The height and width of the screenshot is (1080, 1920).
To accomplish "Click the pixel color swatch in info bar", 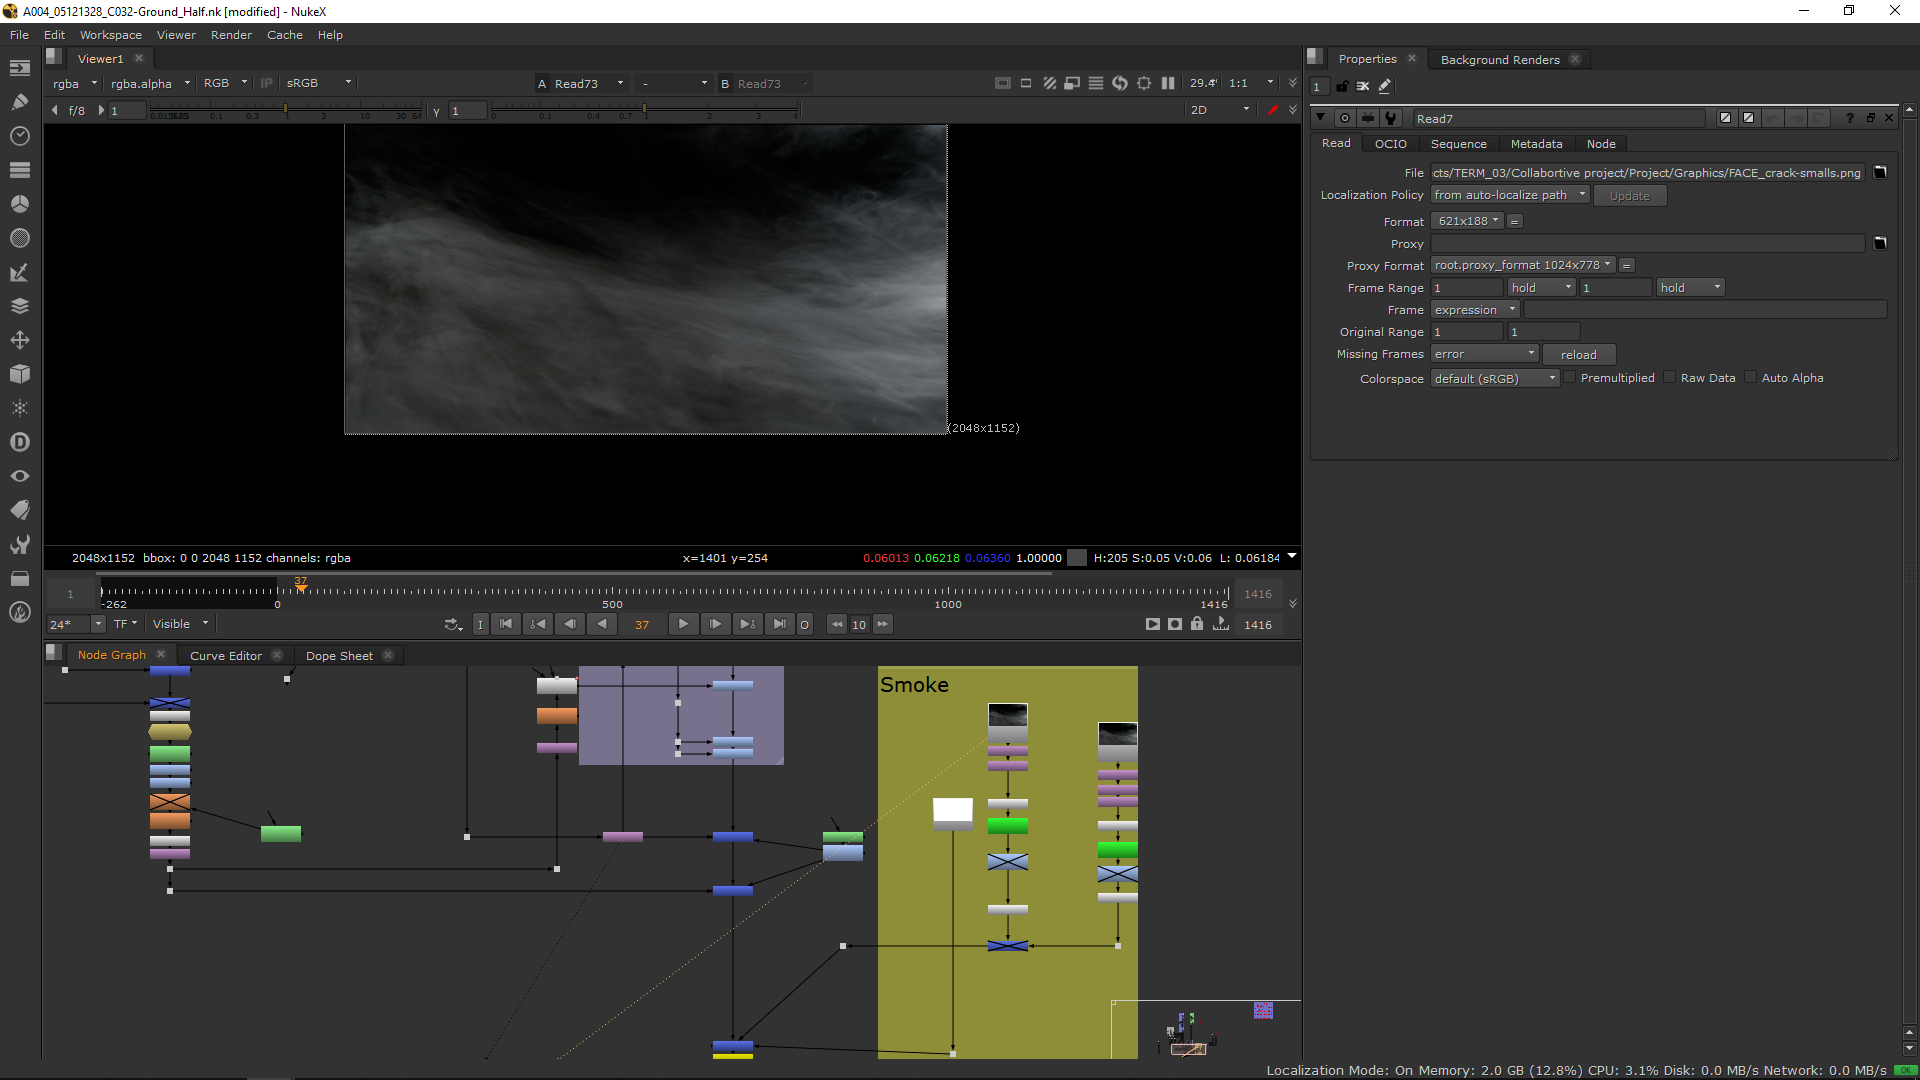I will [1077, 558].
